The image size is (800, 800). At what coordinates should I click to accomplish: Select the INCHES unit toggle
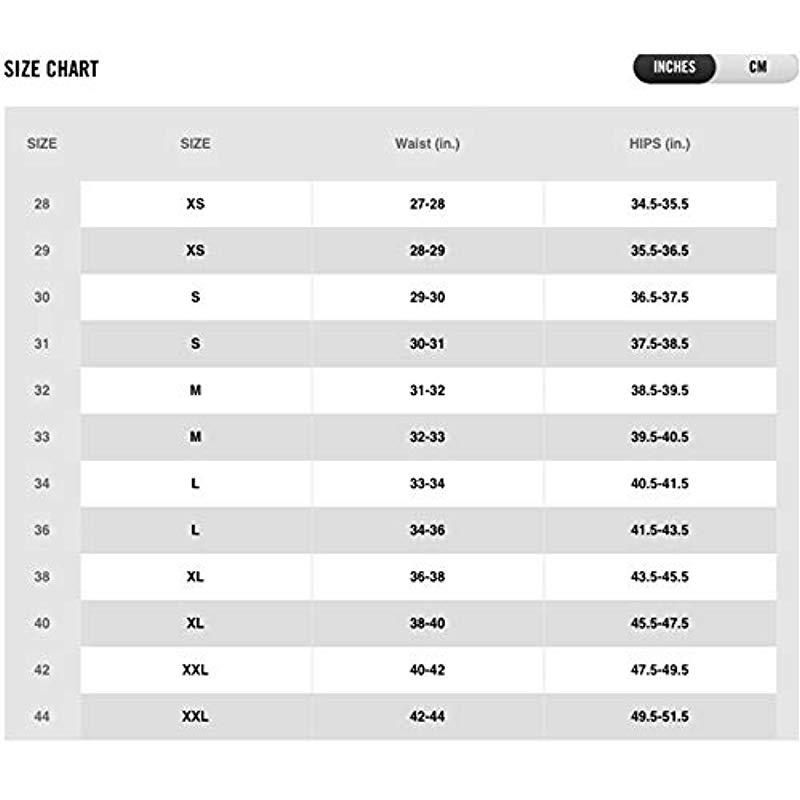click(x=674, y=67)
